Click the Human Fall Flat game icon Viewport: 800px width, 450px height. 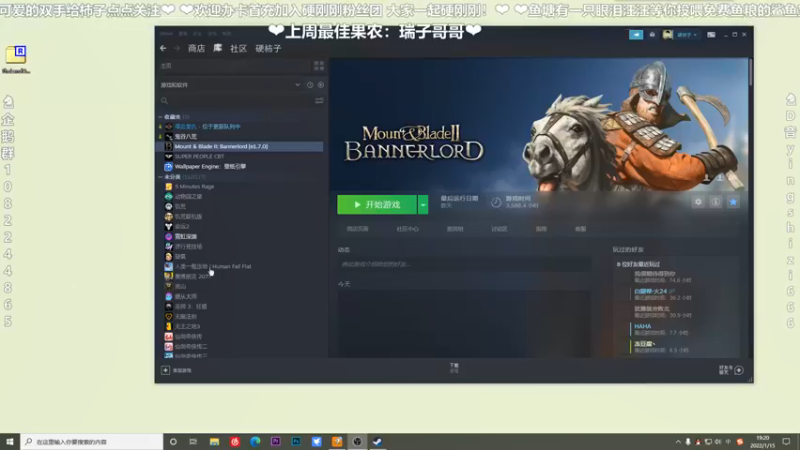tap(168, 266)
